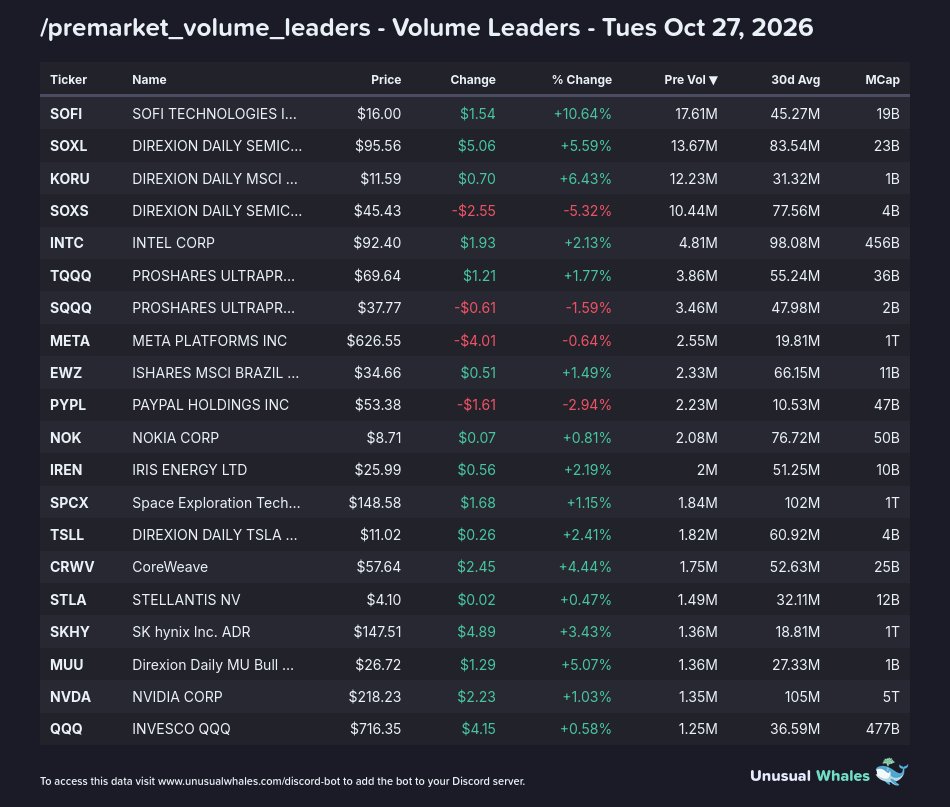Select the PYPL ticker cell
The image size is (950, 807).
[x=68, y=405]
